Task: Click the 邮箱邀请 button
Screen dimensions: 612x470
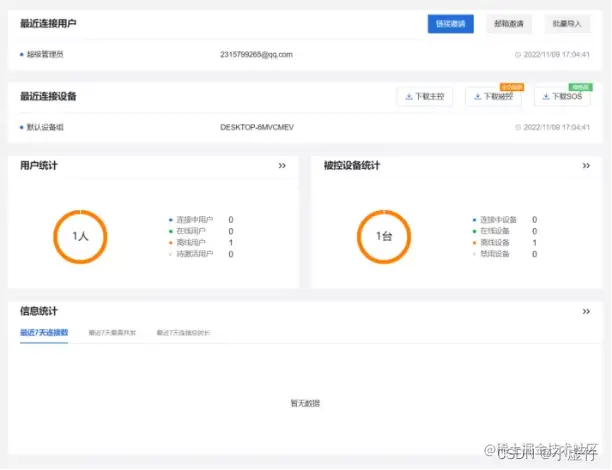Action: [x=509, y=24]
